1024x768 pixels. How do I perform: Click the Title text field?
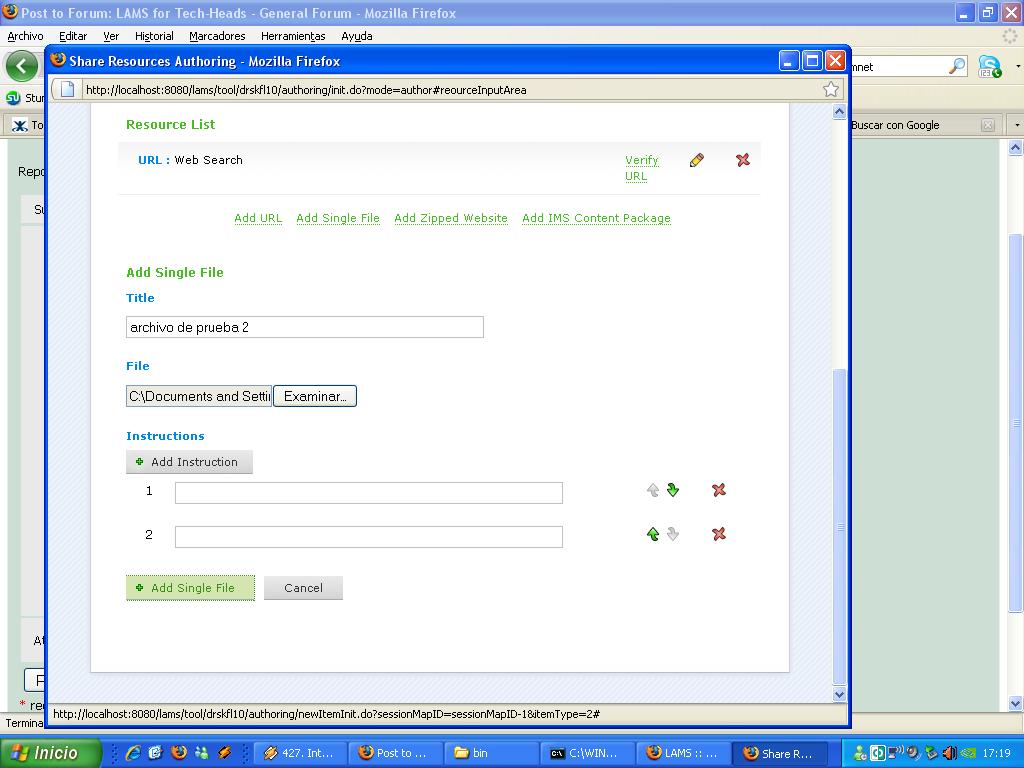(x=305, y=327)
